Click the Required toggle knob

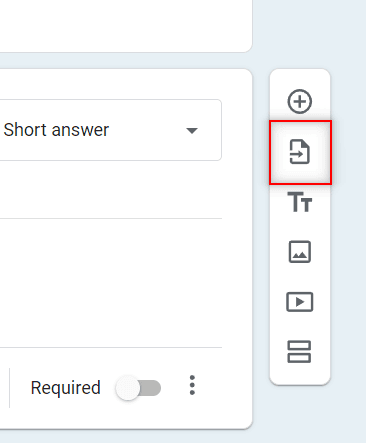click(127, 388)
